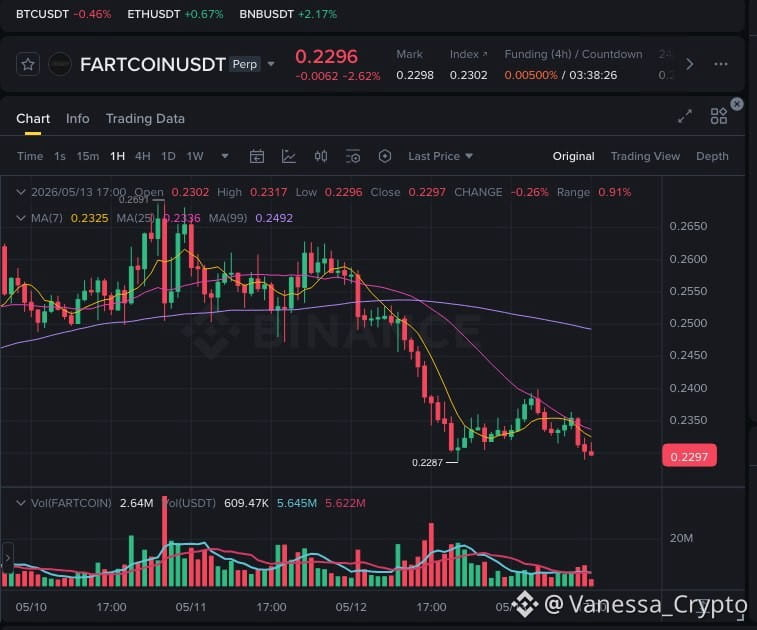
Task: Click the 20M volume axis label
Action: (681, 538)
